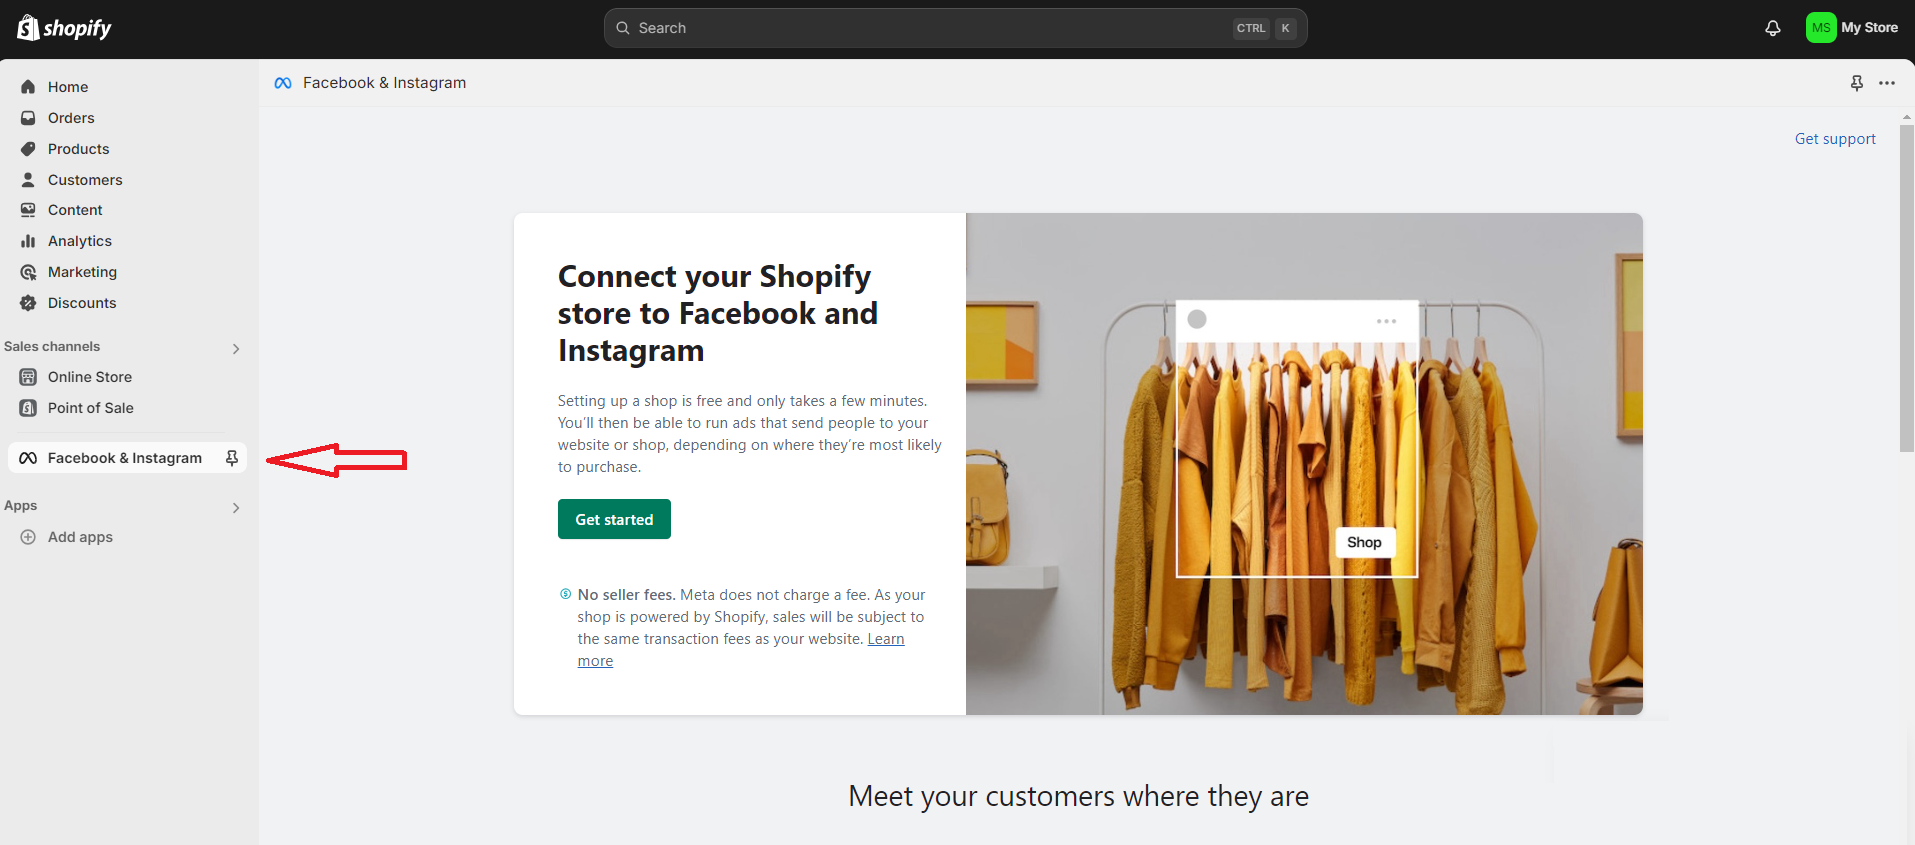The width and height of the screenshot is (1915, 845).
Task: Open the Home section in the sidebar
Action: coord(67,86)
